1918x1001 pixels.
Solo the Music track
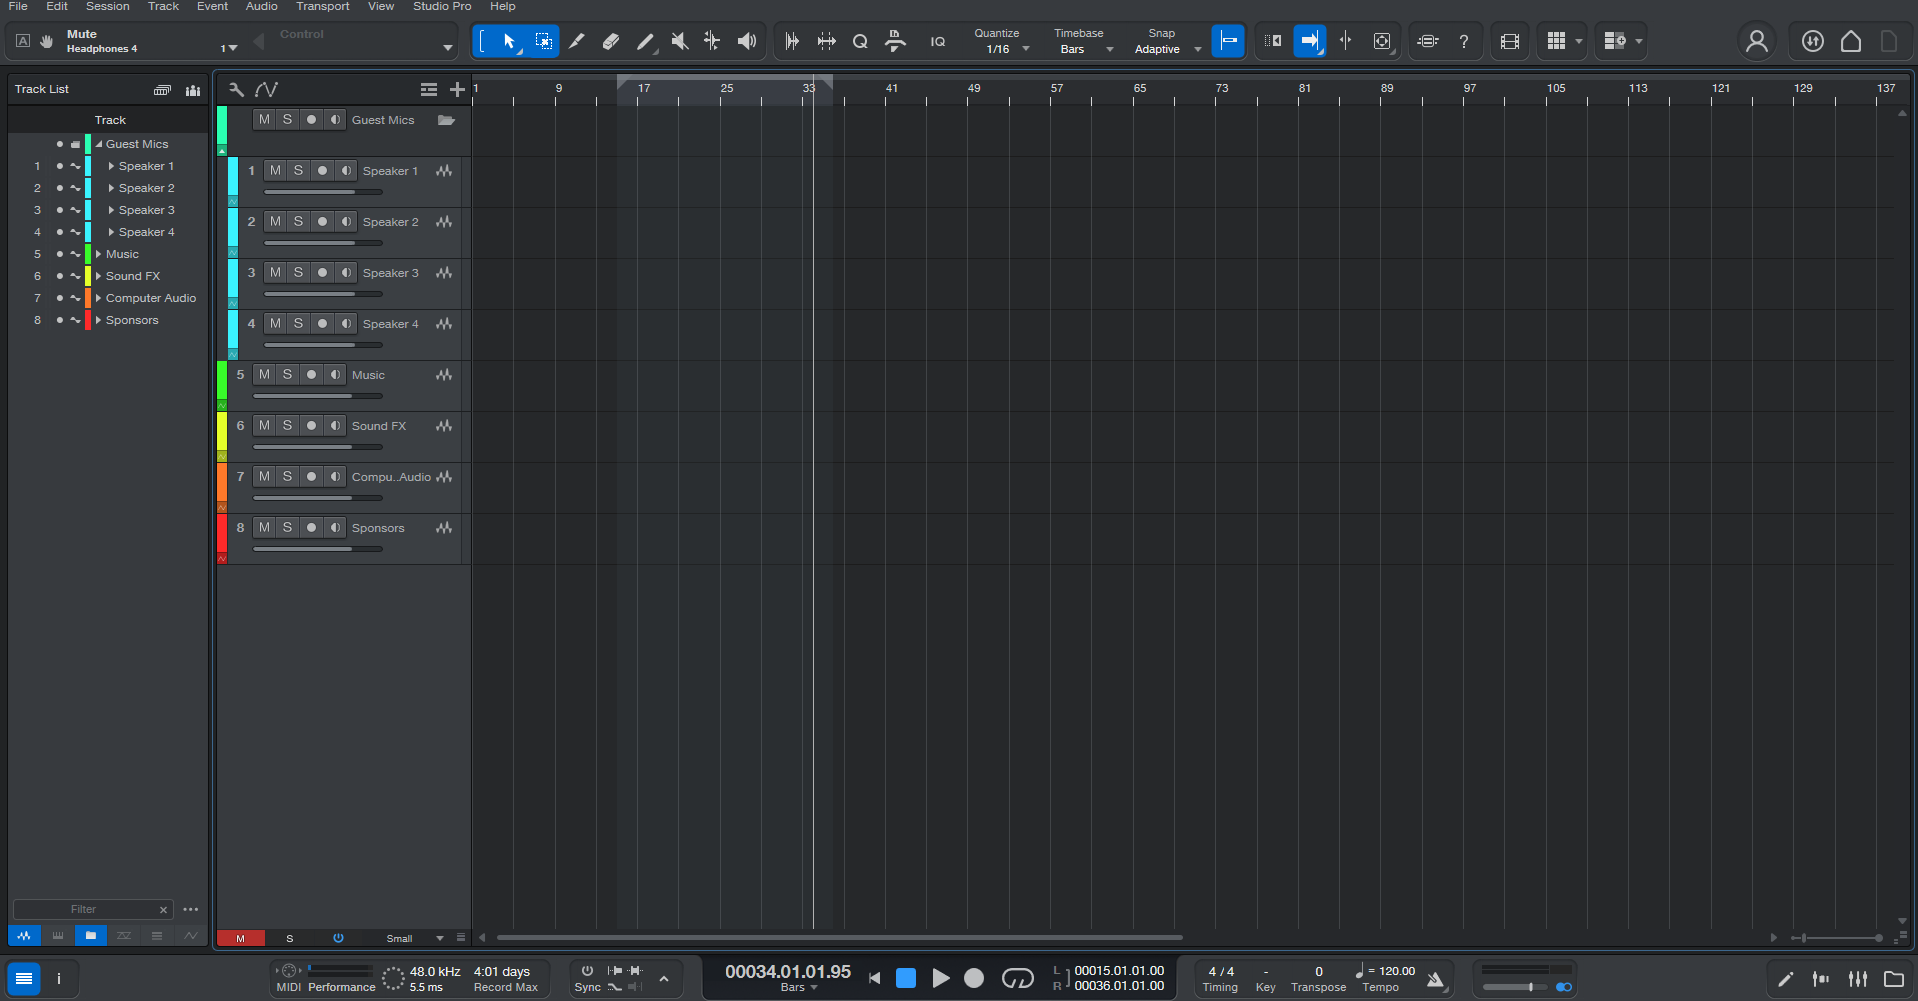287,374
